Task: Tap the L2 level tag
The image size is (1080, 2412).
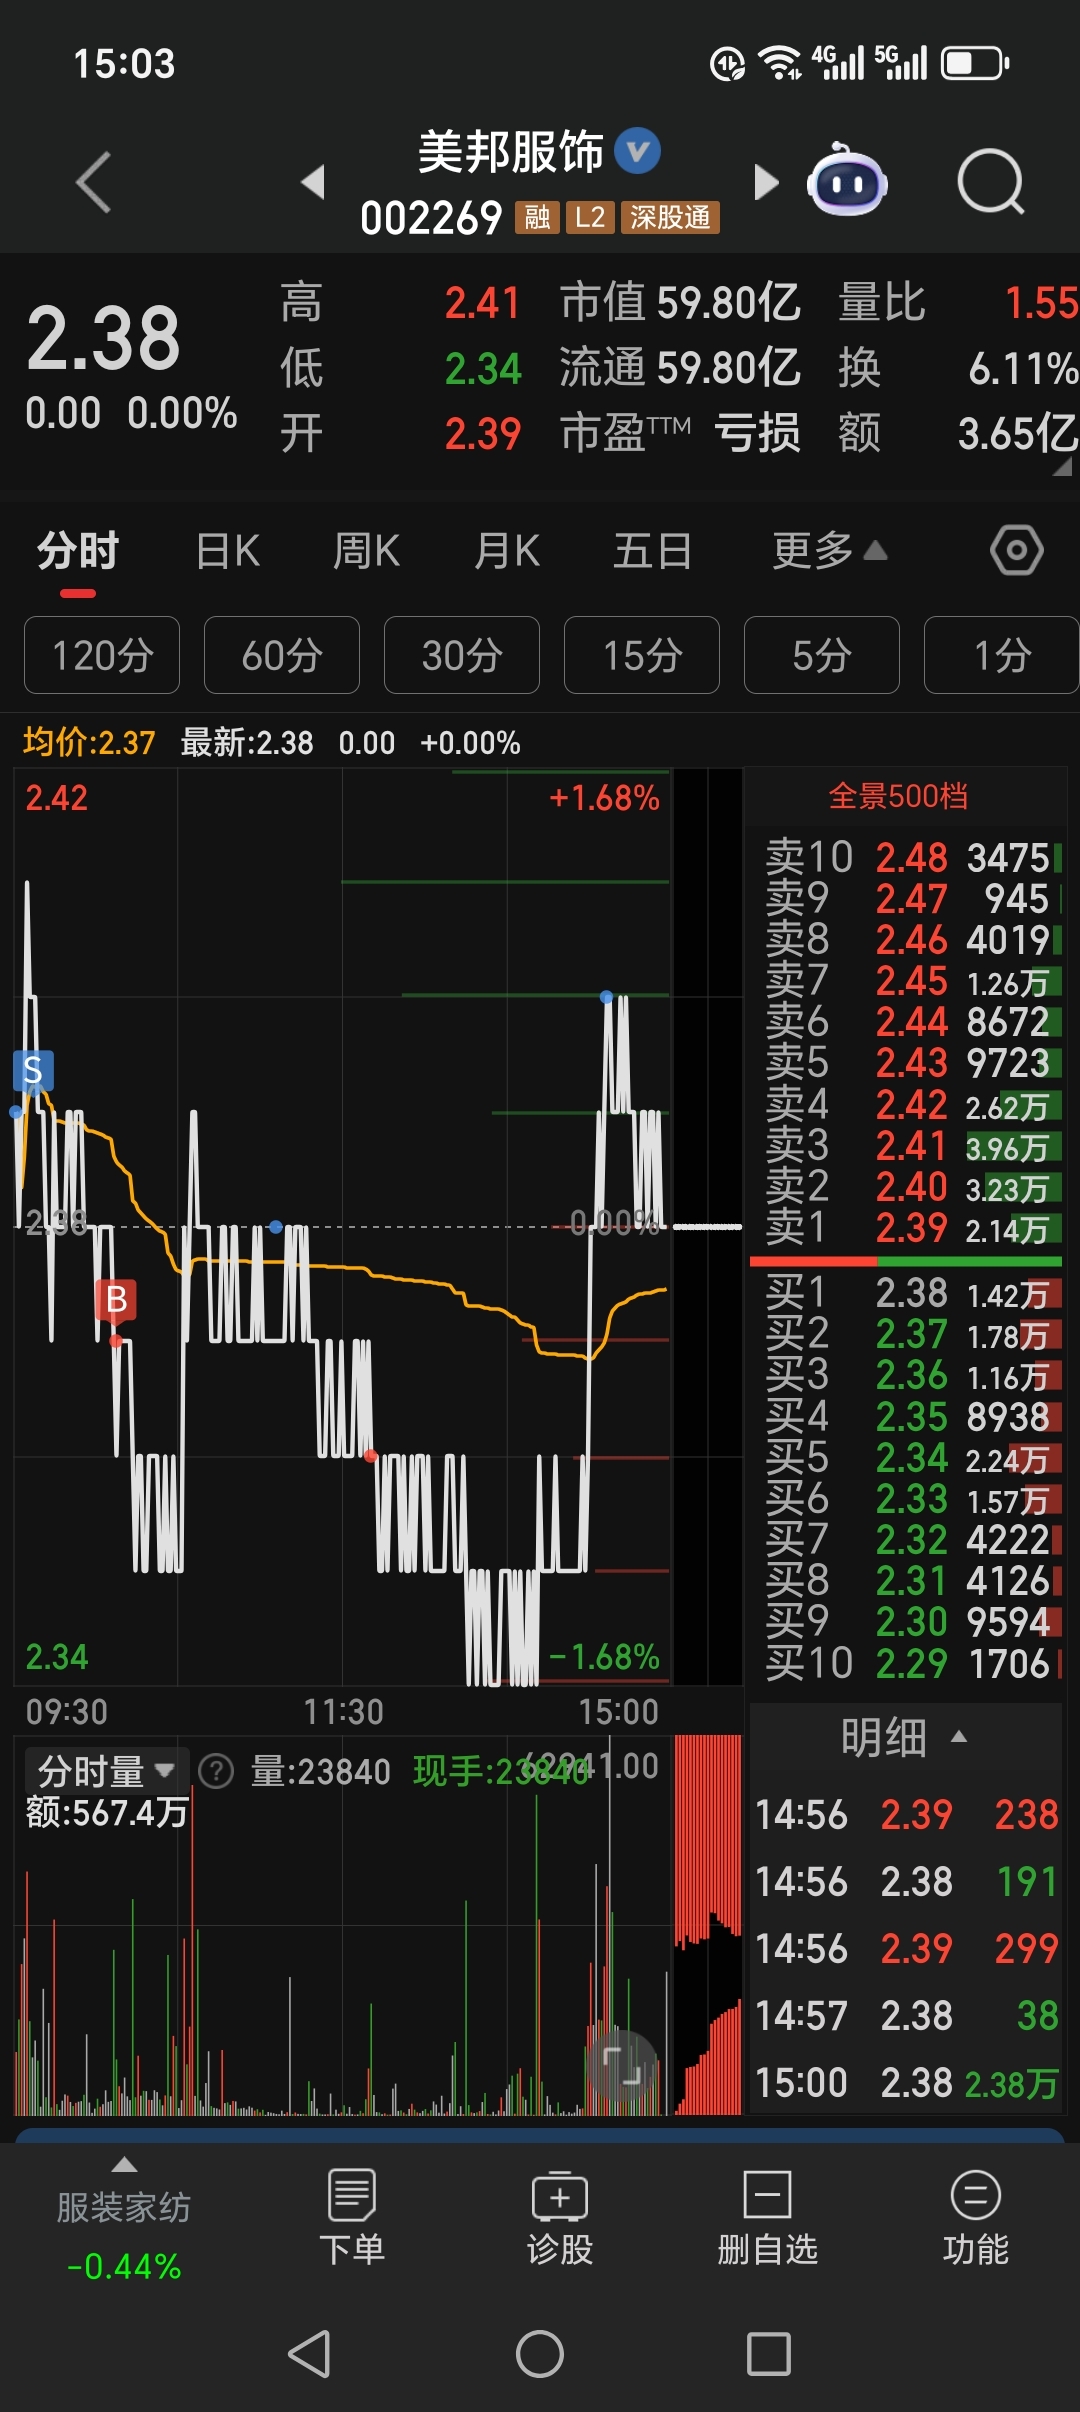Action: tap(590, 217)
